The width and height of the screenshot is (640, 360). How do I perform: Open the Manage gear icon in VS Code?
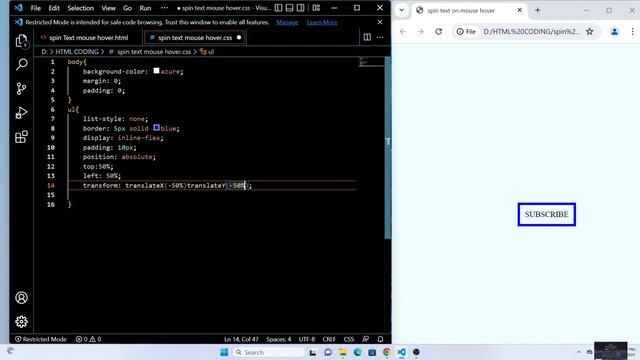click(21, 322)
